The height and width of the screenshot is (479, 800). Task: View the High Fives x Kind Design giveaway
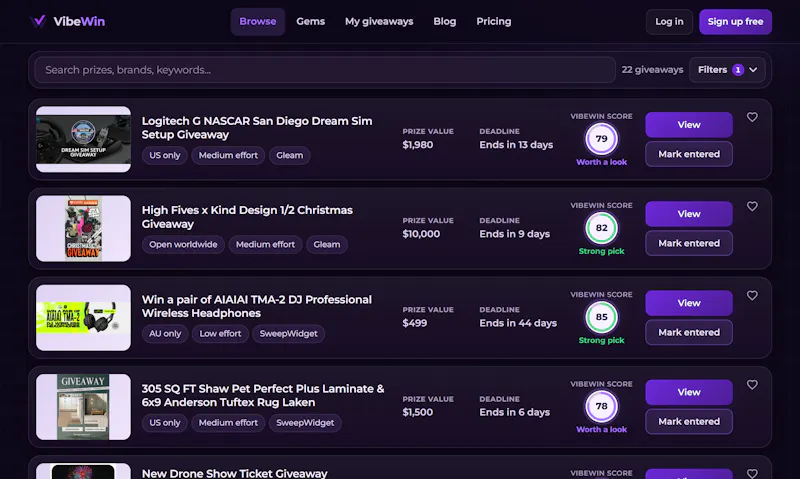click(689, 214)
